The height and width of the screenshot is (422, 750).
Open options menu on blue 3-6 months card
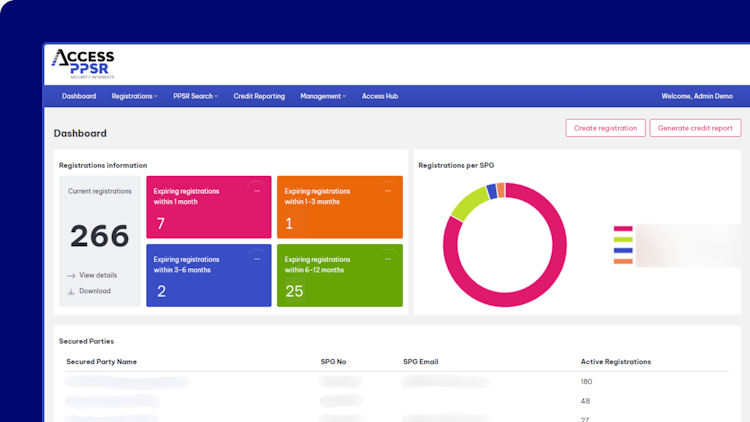point(257,259)
